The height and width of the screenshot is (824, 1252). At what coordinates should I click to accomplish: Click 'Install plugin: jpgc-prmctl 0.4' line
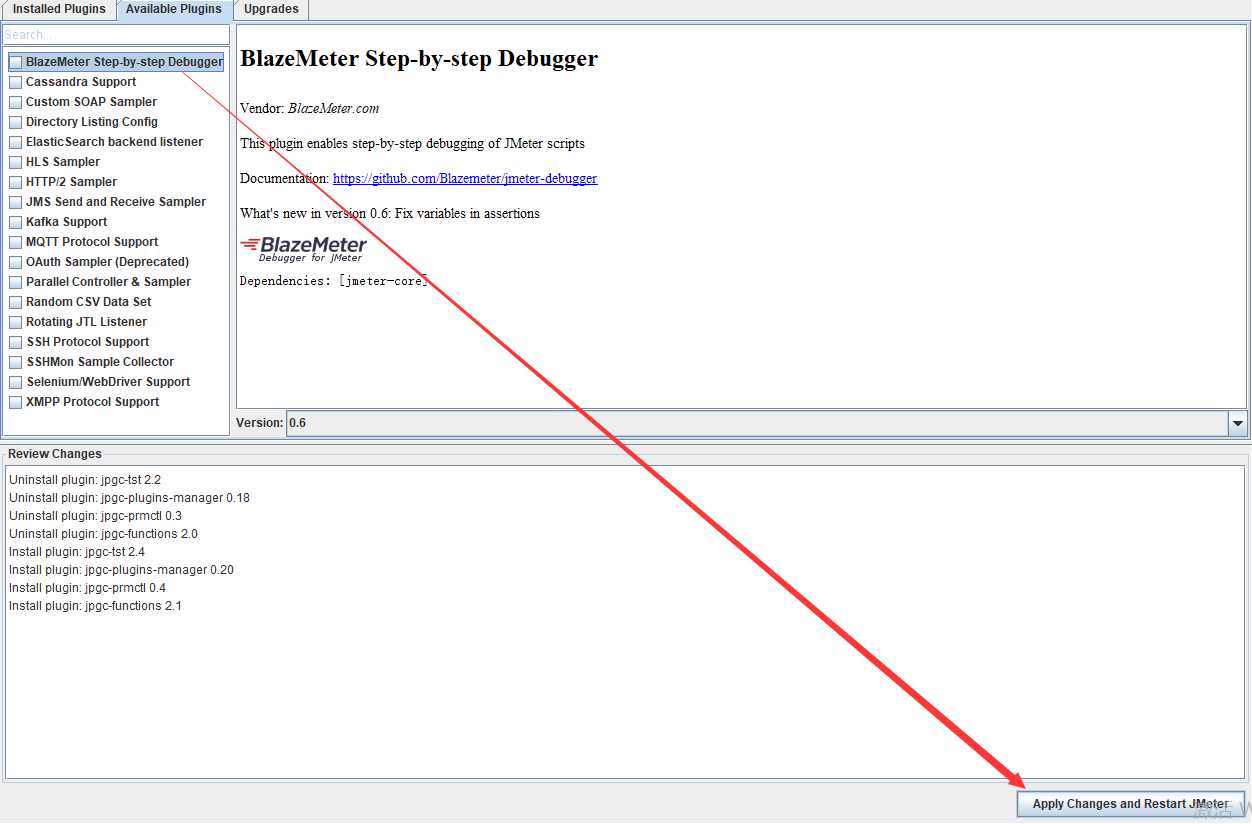[x=87, y=588]
